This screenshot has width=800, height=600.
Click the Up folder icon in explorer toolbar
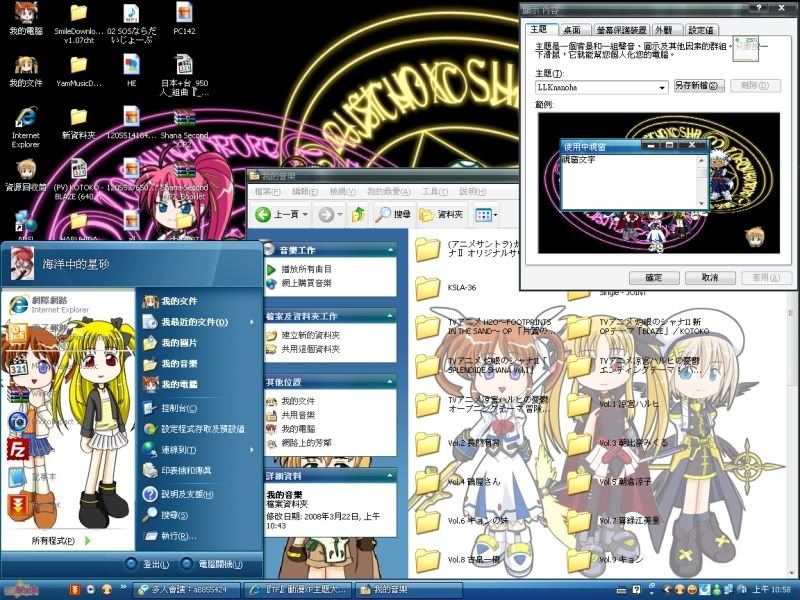[359, 215]
